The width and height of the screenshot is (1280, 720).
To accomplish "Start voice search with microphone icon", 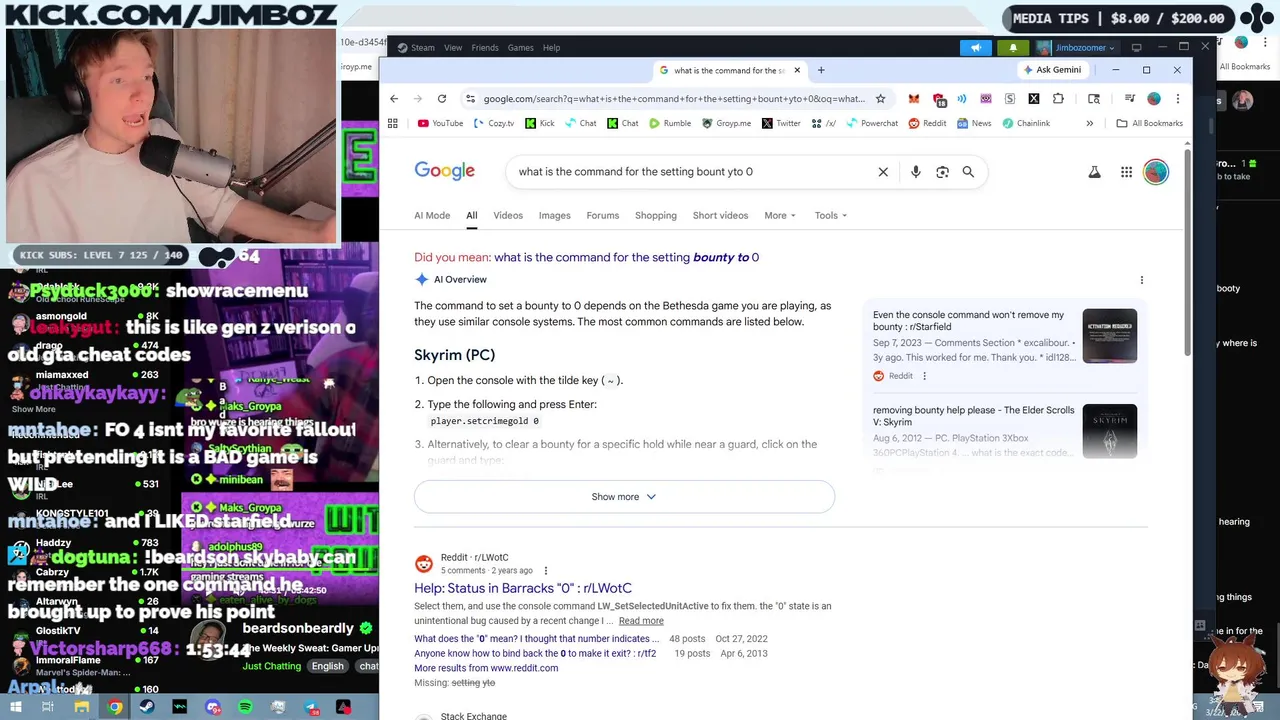I will [x=915, y=172].
